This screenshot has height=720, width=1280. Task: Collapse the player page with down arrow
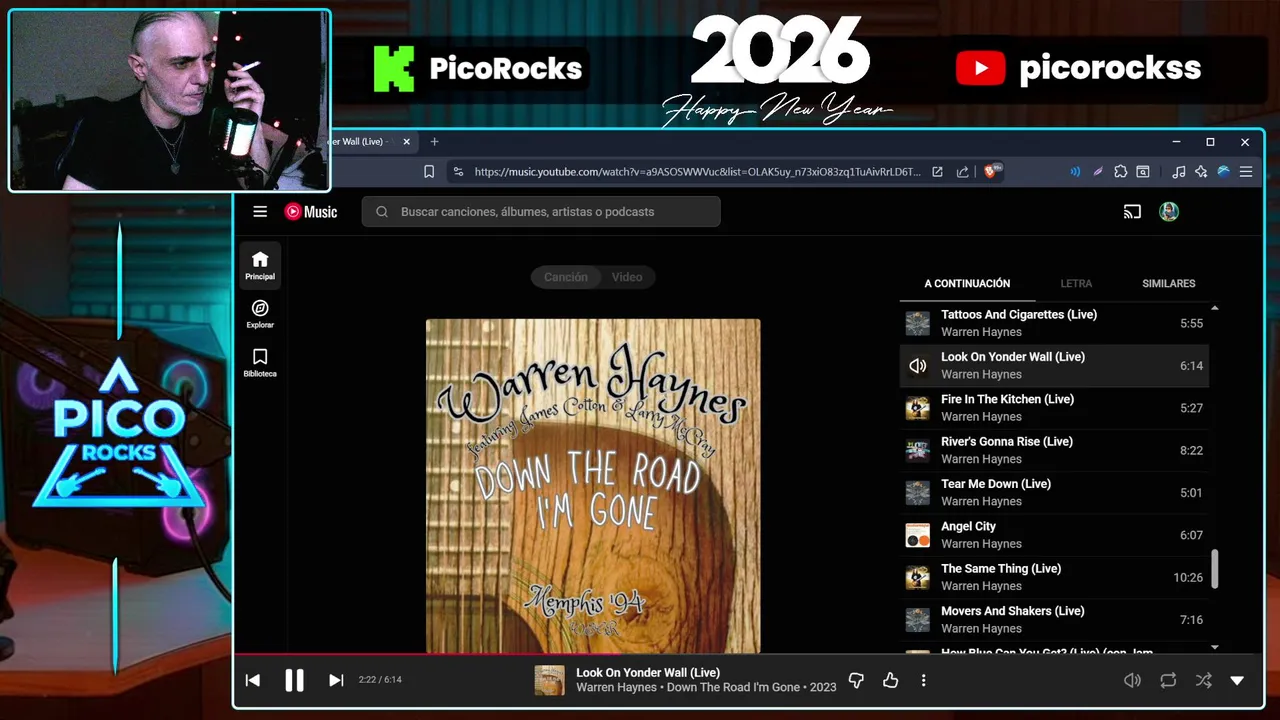pyautogui.click(x=1237, y=680)
